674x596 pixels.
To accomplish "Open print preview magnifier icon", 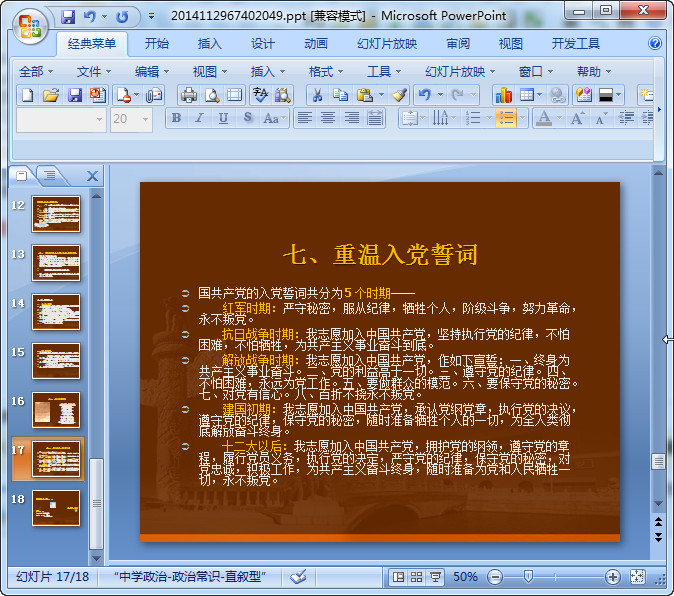I will click(x=212, y=95).
